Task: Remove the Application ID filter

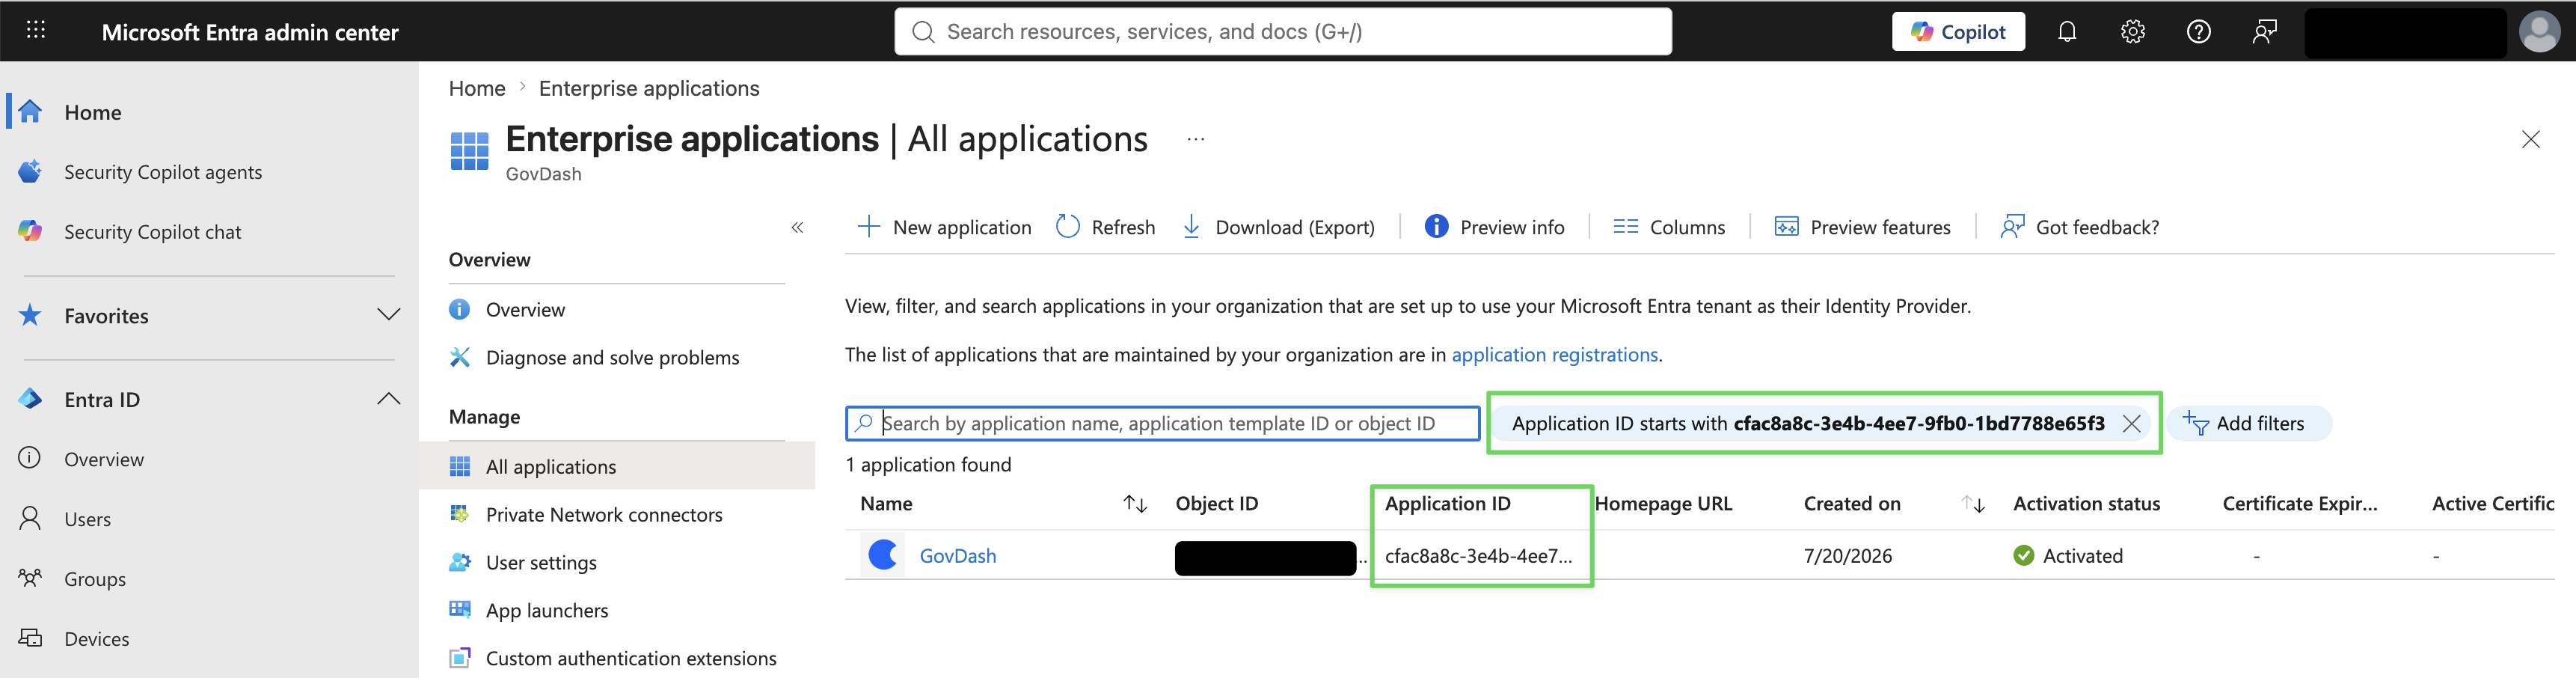Action: [2131, 424]
